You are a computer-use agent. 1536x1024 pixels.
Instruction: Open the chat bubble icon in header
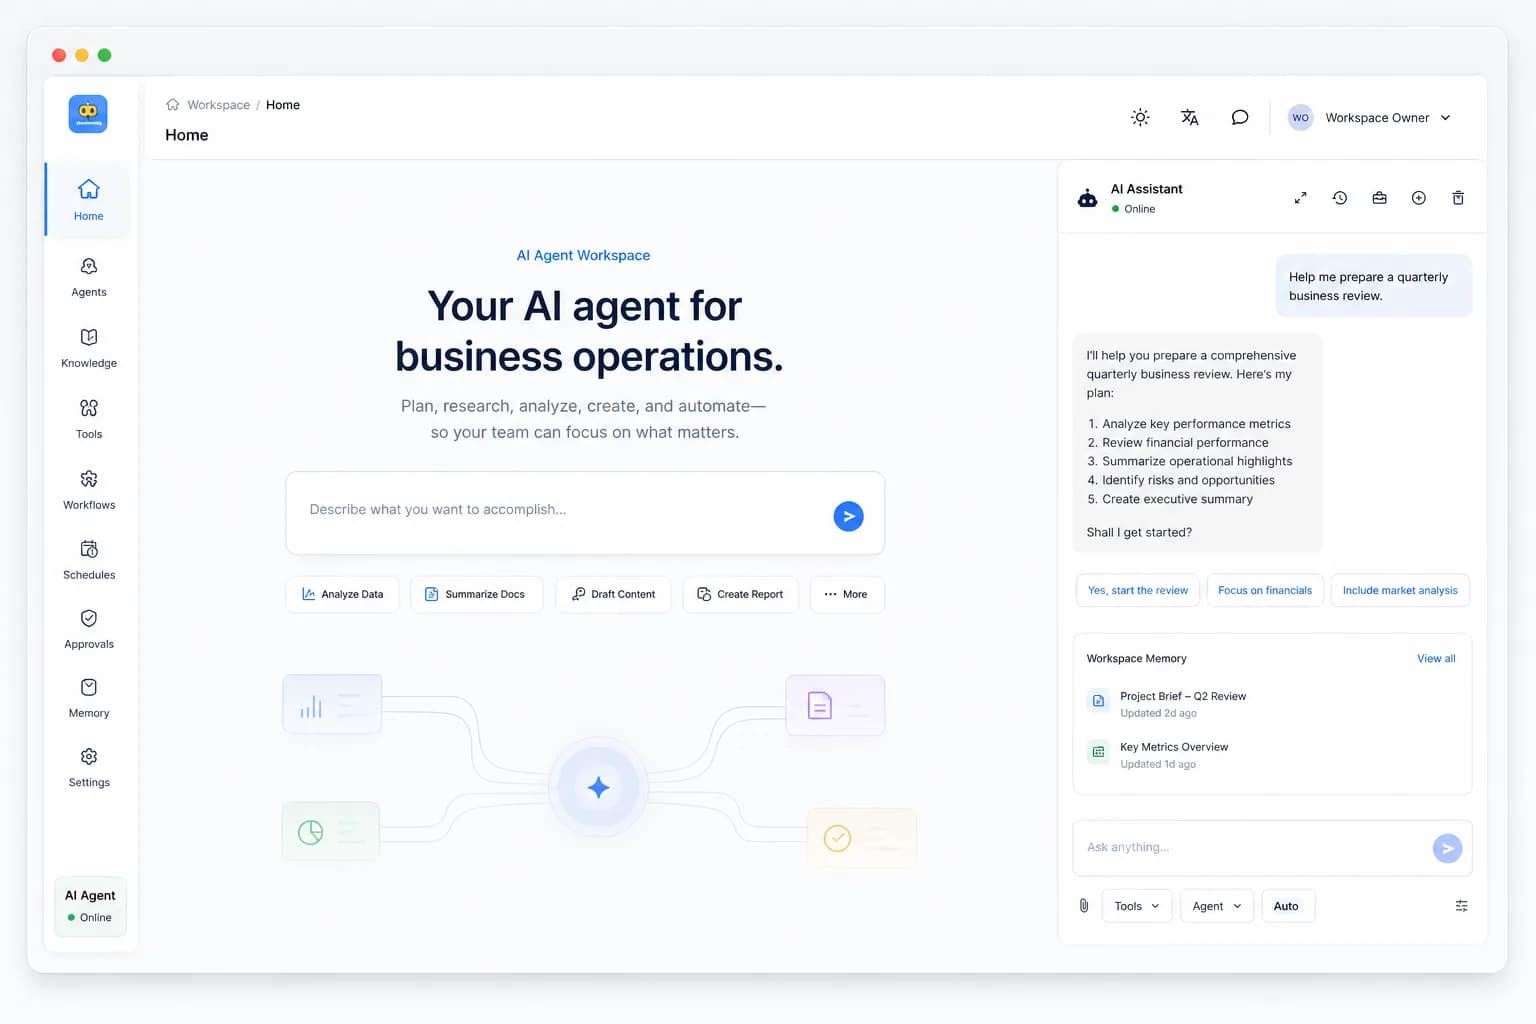click(1240, 117)
